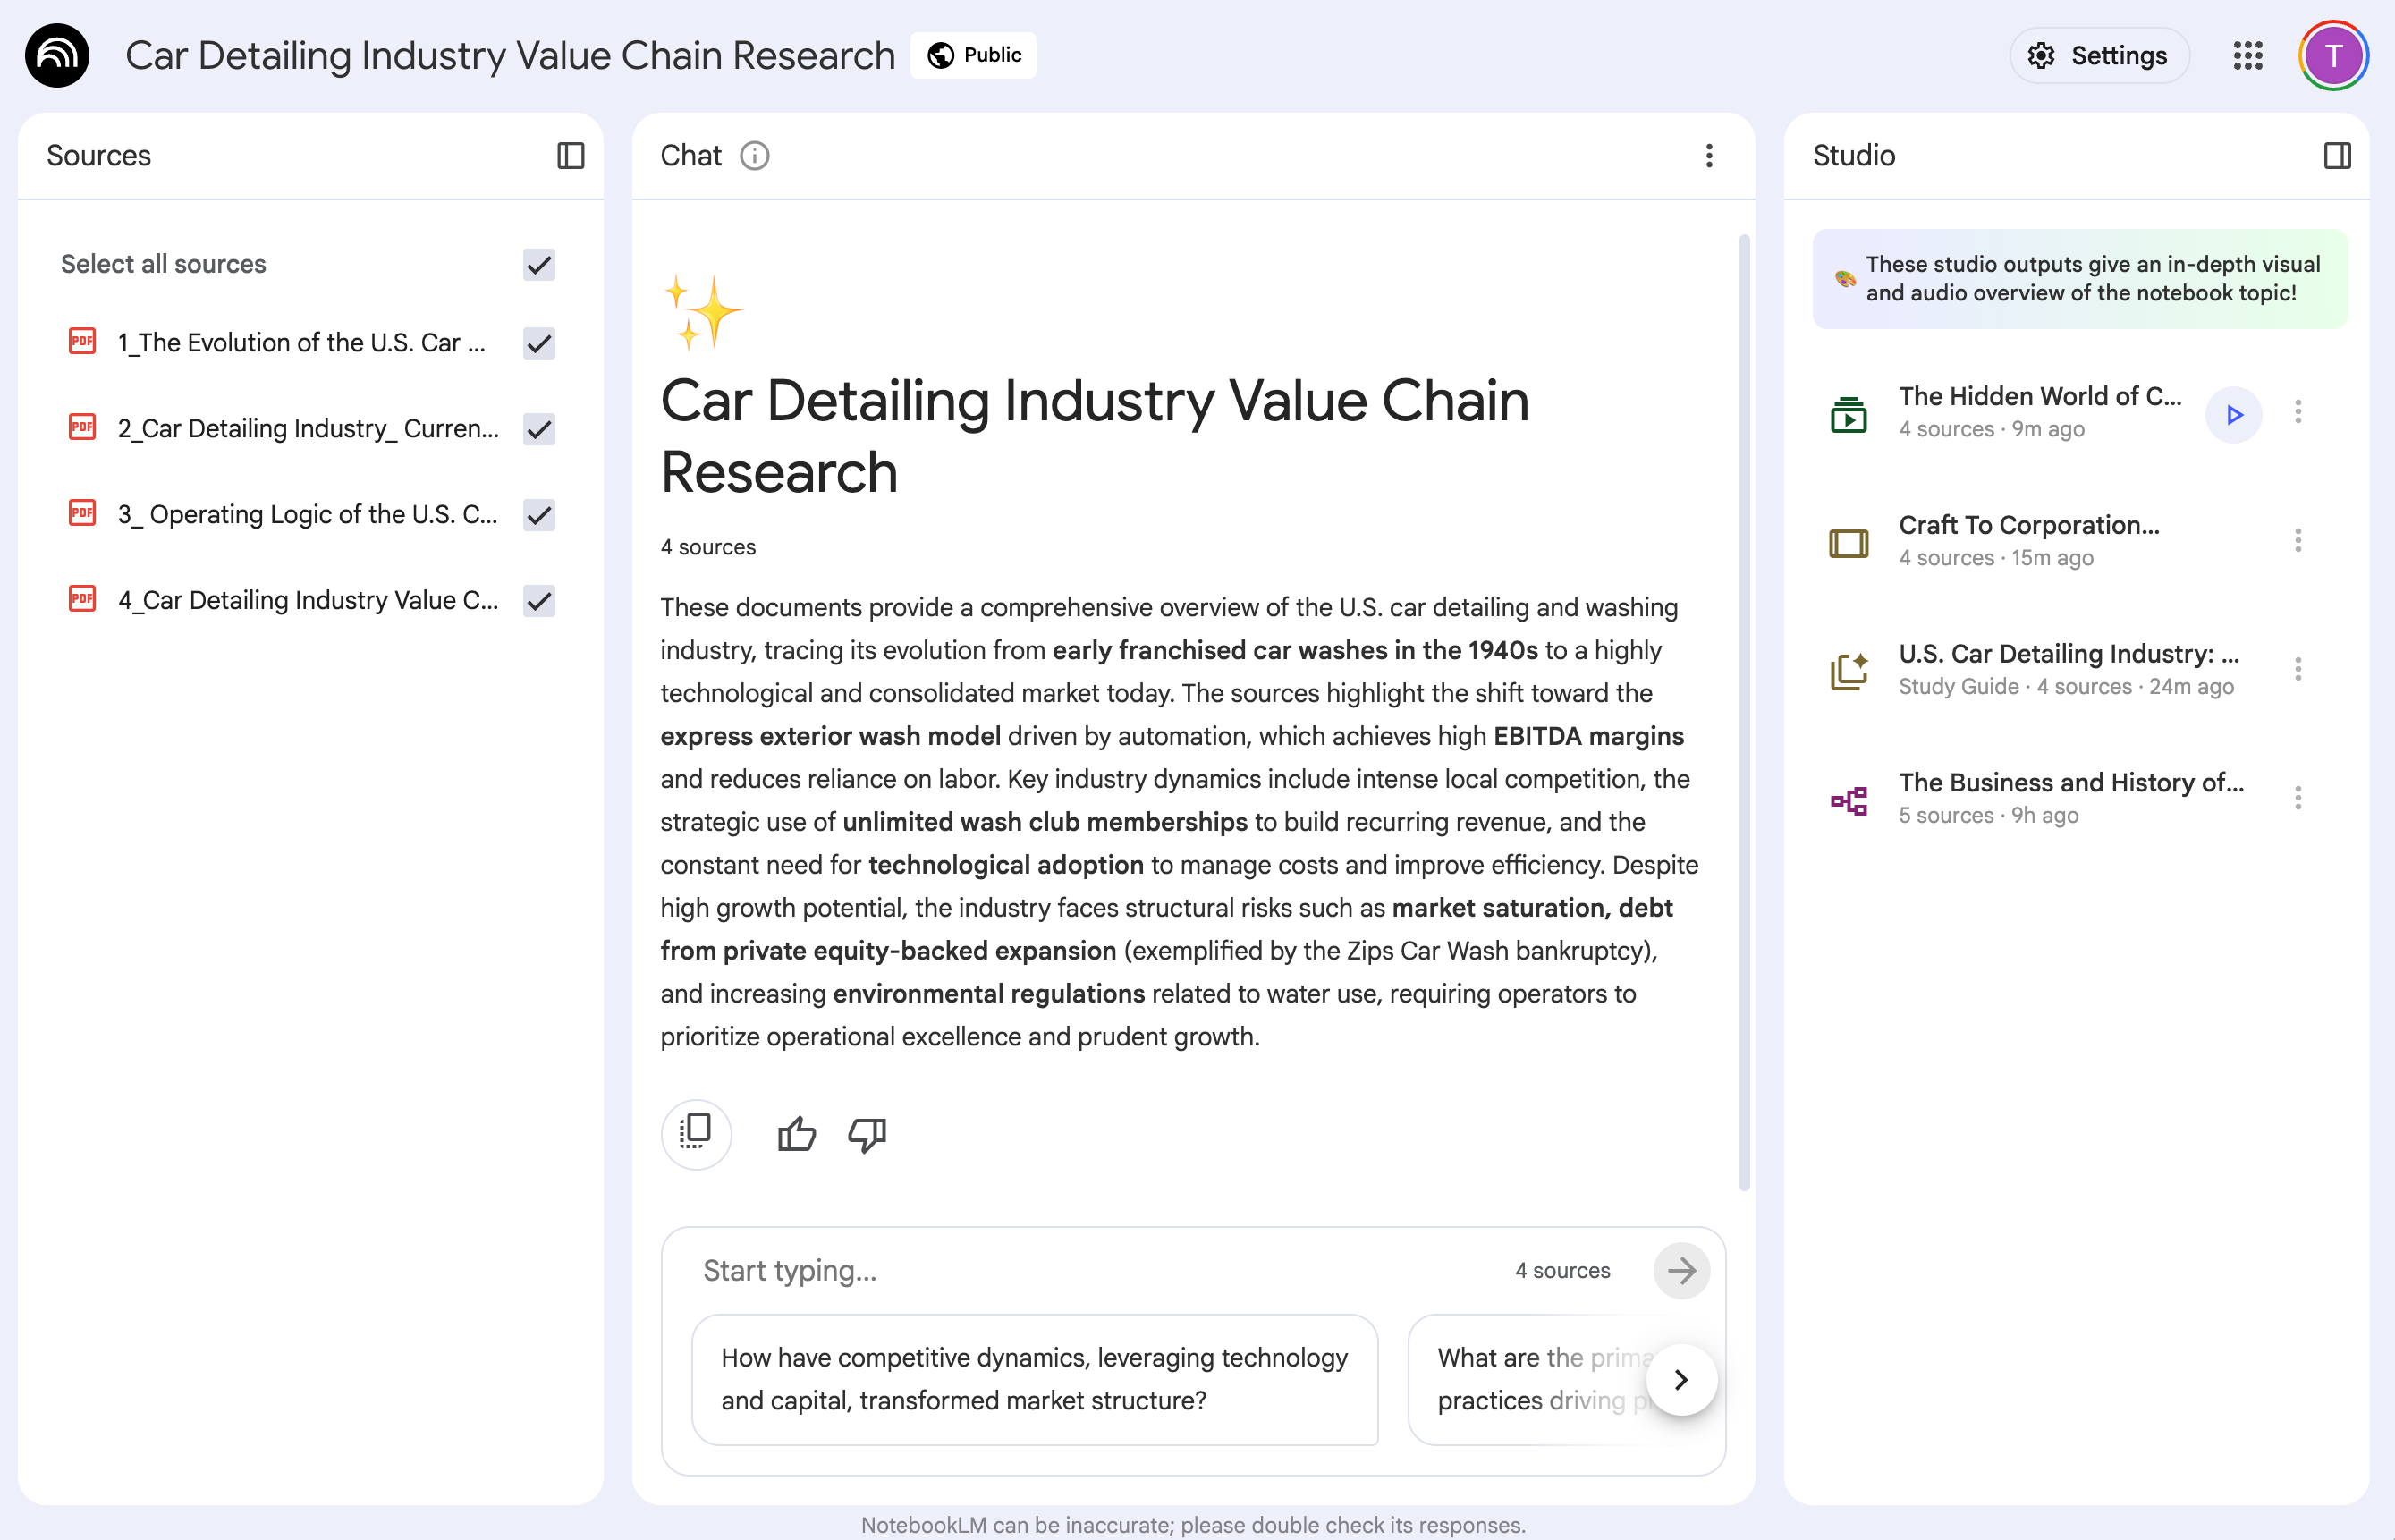Screen dimensions: 2395x1540
Task: Copy the summary to a note
Action: [696, 1134]
